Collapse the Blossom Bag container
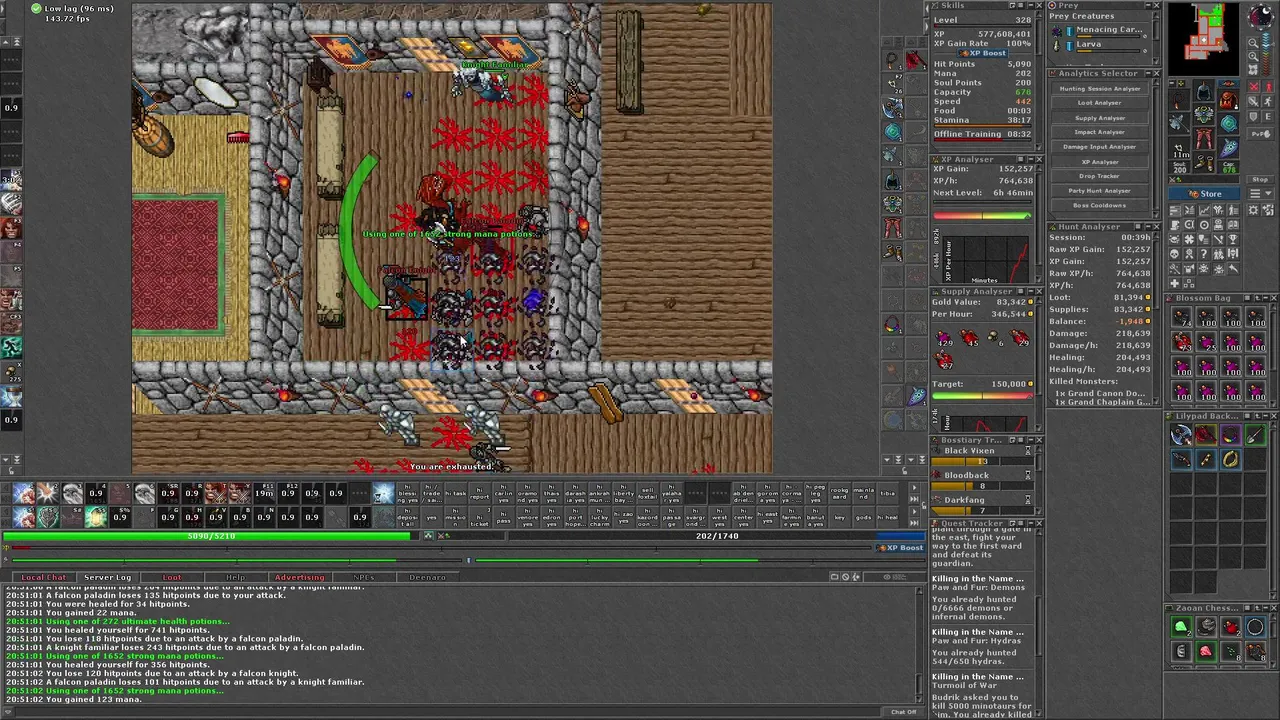 coord(1266,298)
